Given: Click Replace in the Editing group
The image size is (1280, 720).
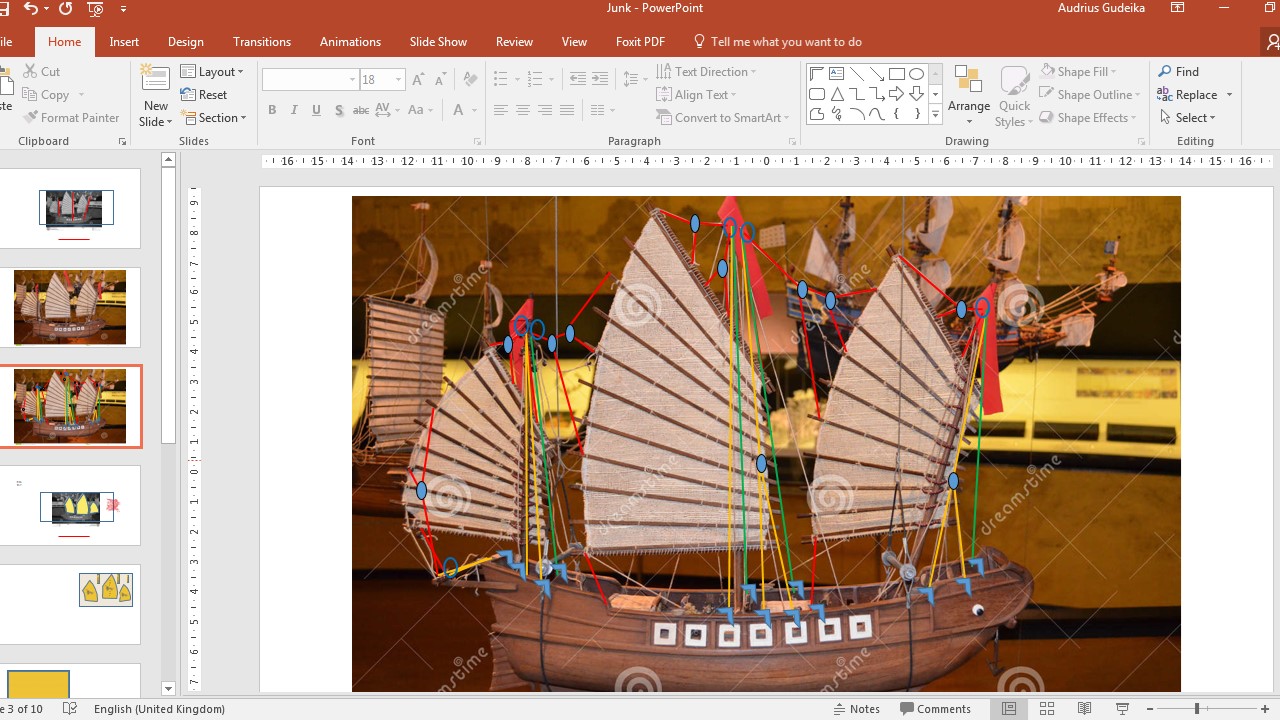Looking at the screenshot, I should tap(1186, 95).
